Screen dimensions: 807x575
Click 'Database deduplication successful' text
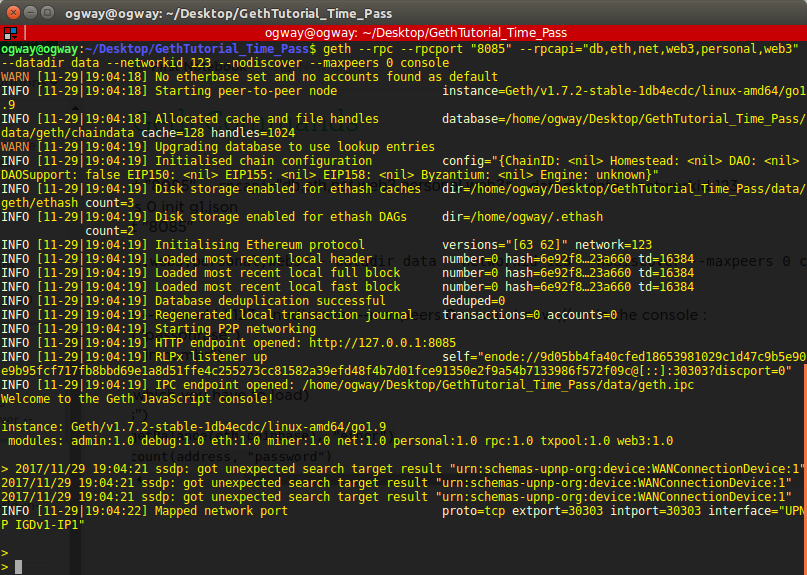(270, 301)
